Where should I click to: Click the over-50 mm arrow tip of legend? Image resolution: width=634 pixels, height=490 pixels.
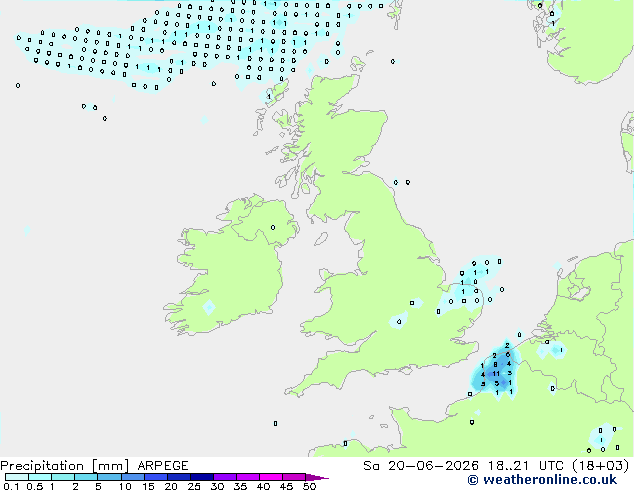317,477
